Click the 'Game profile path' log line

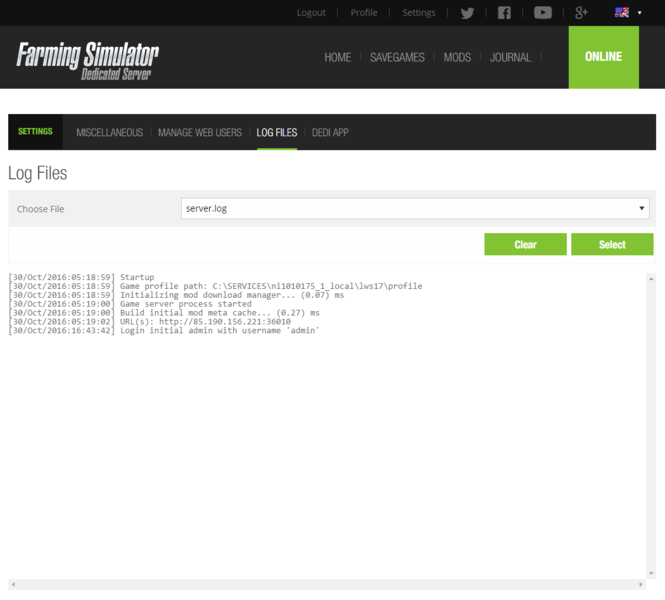point(215,286)
